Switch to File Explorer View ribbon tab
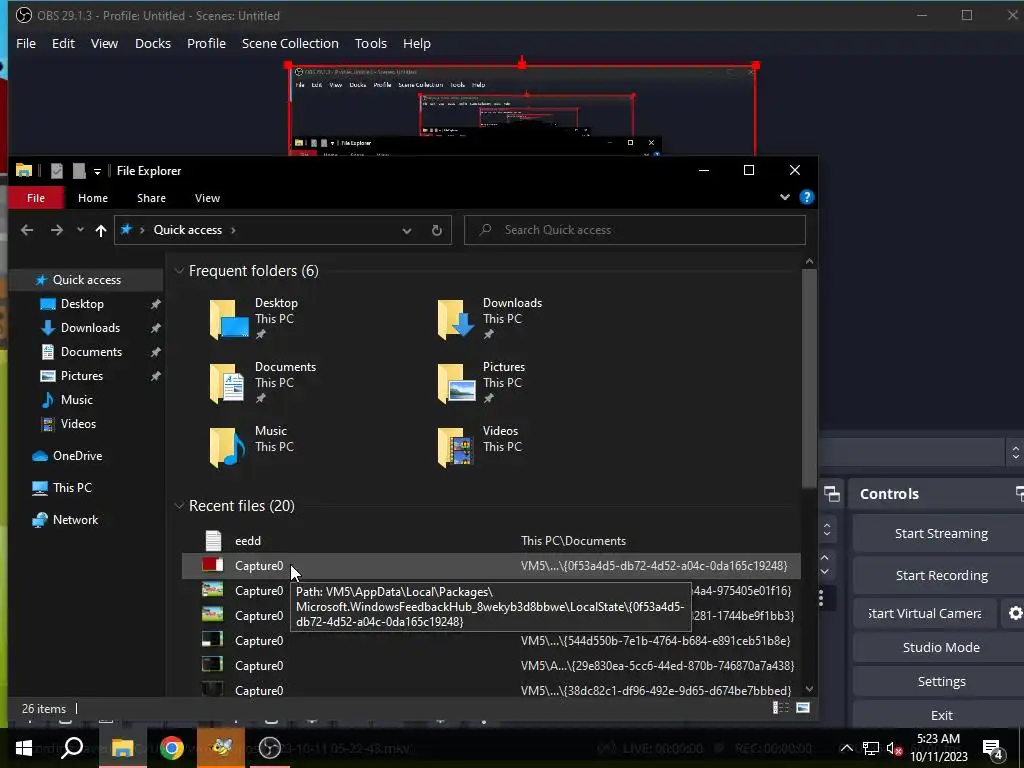 point(207,198)
